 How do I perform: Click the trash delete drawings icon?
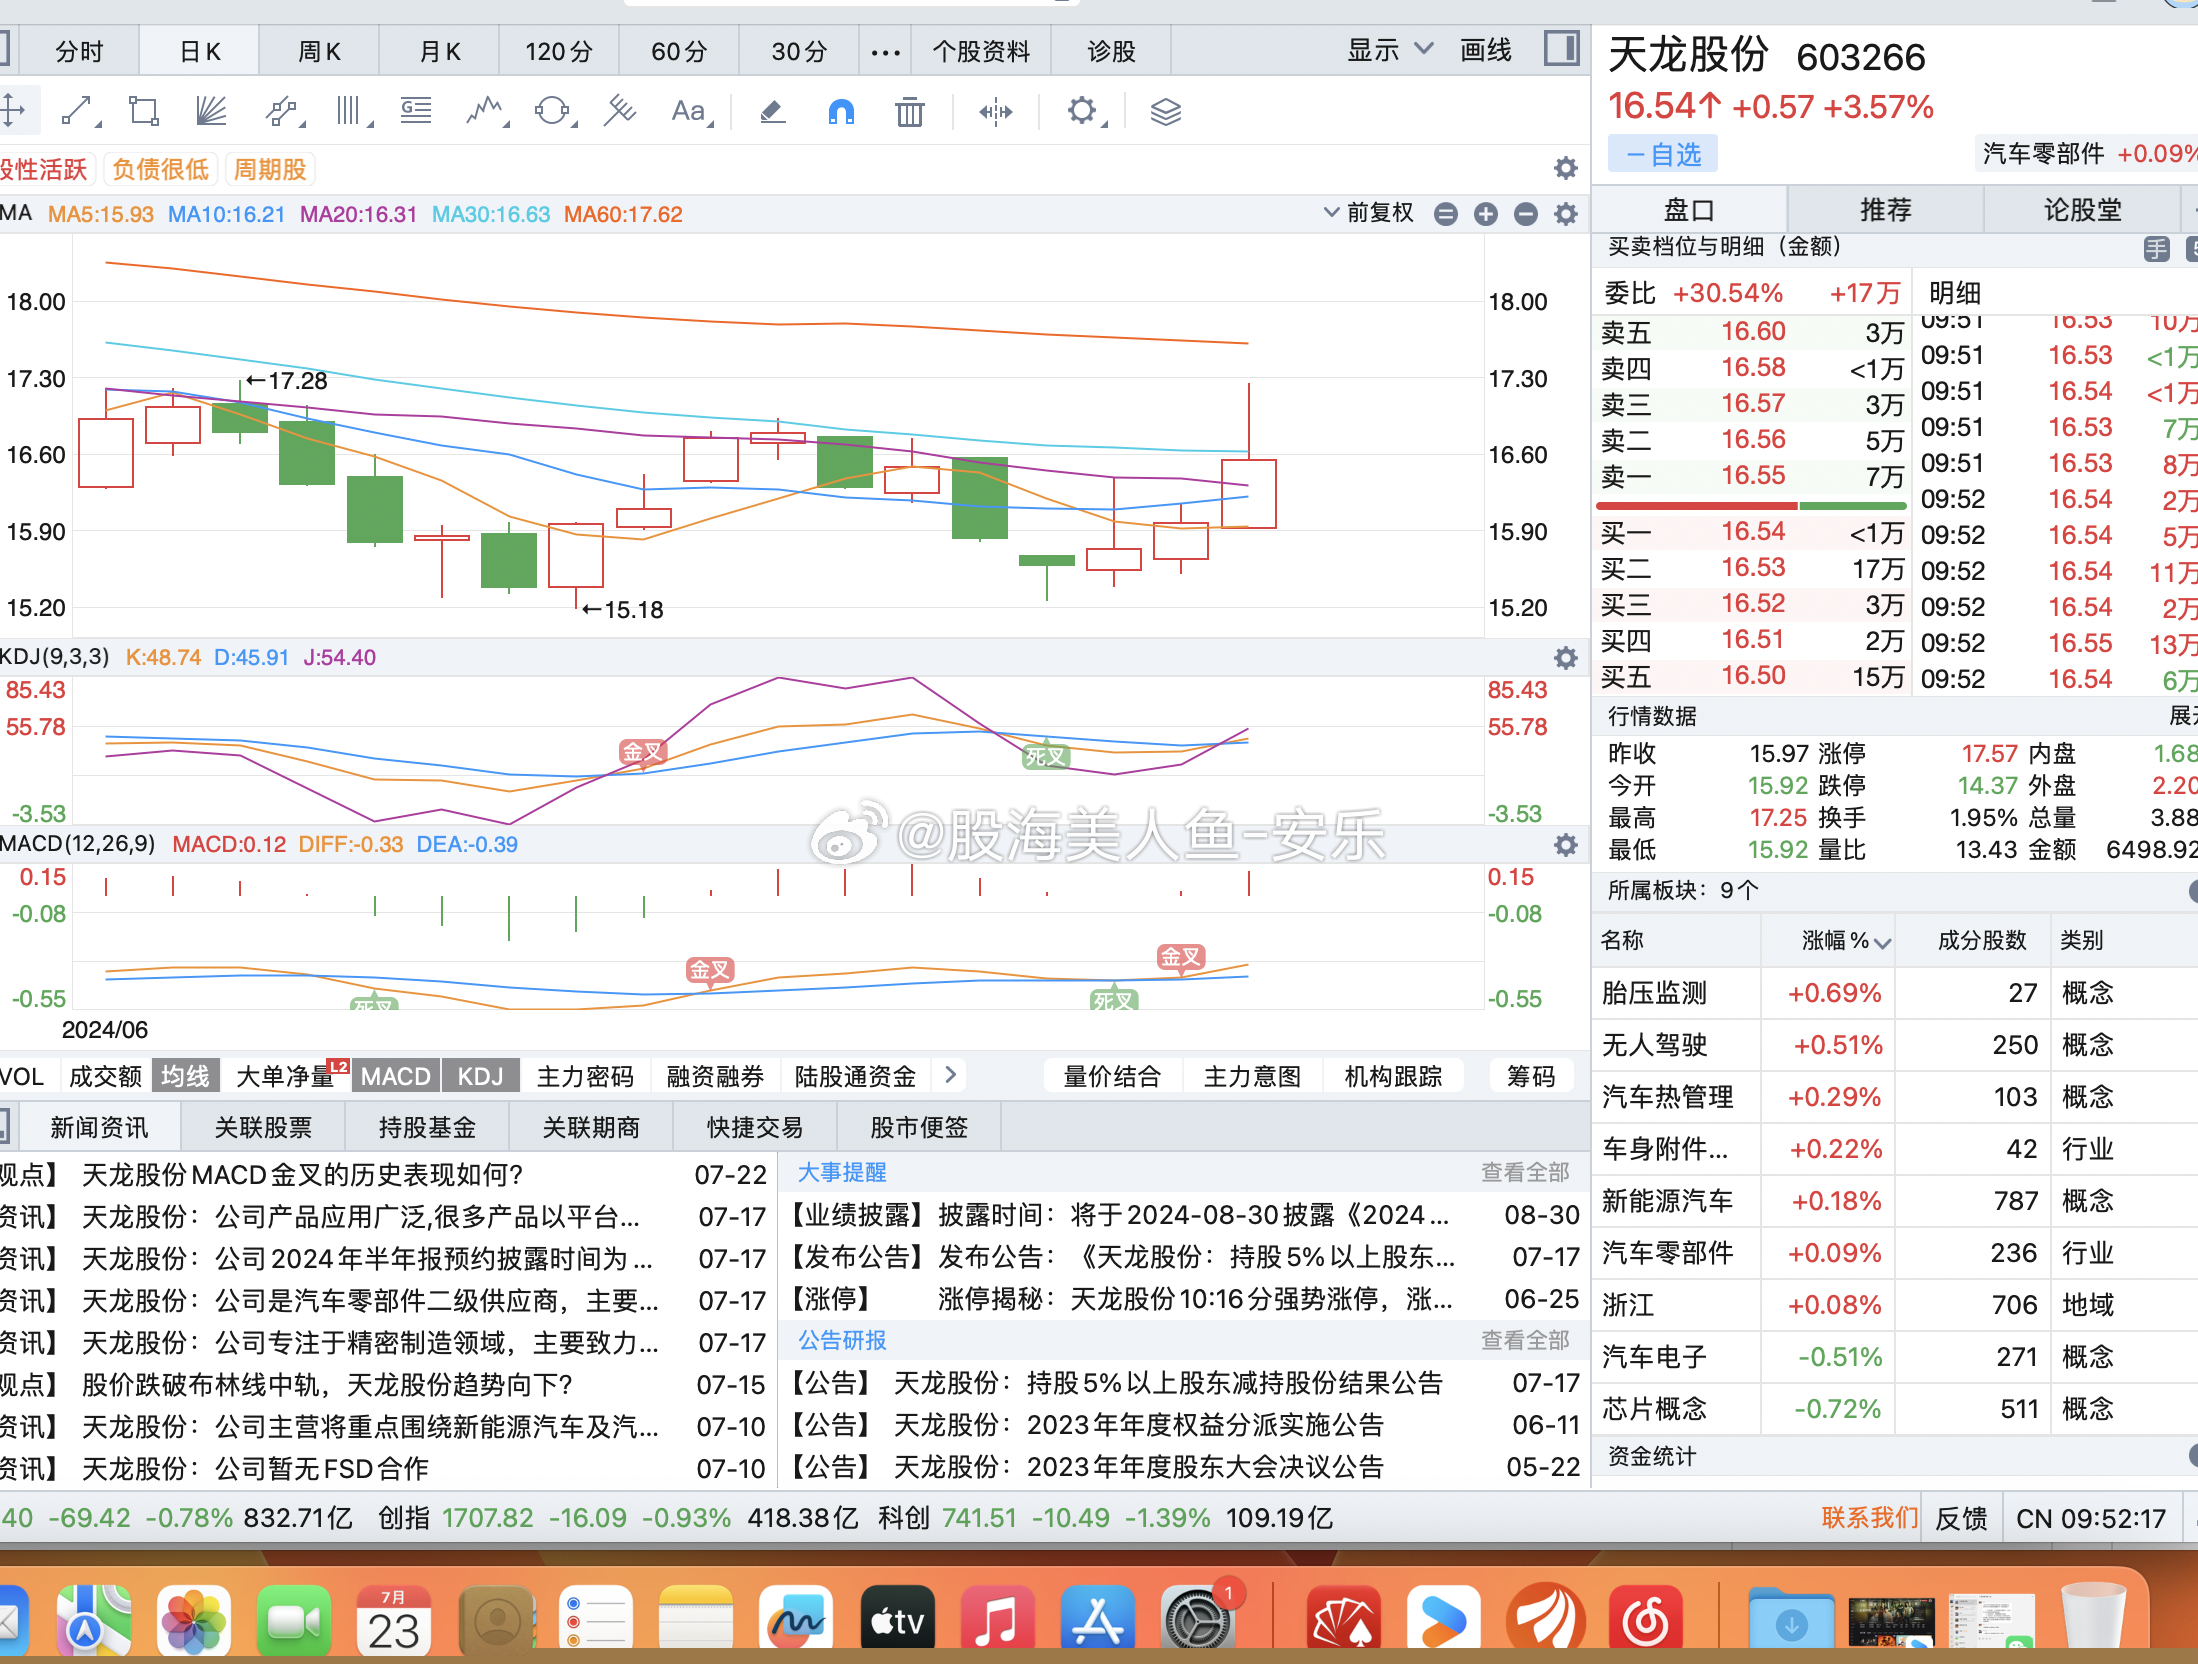(x=909, y=111)
